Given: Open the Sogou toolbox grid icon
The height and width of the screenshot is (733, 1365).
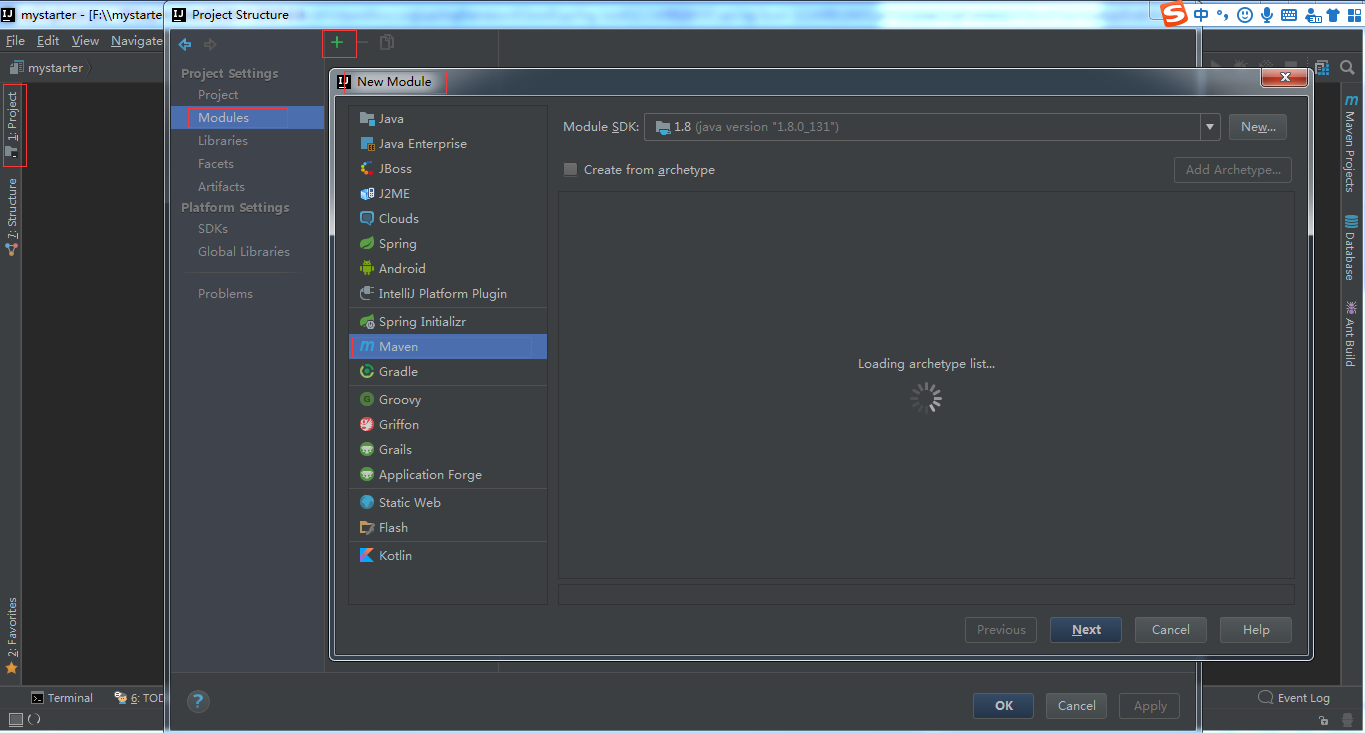Looking at the screenshot, I should (1354, 15).
